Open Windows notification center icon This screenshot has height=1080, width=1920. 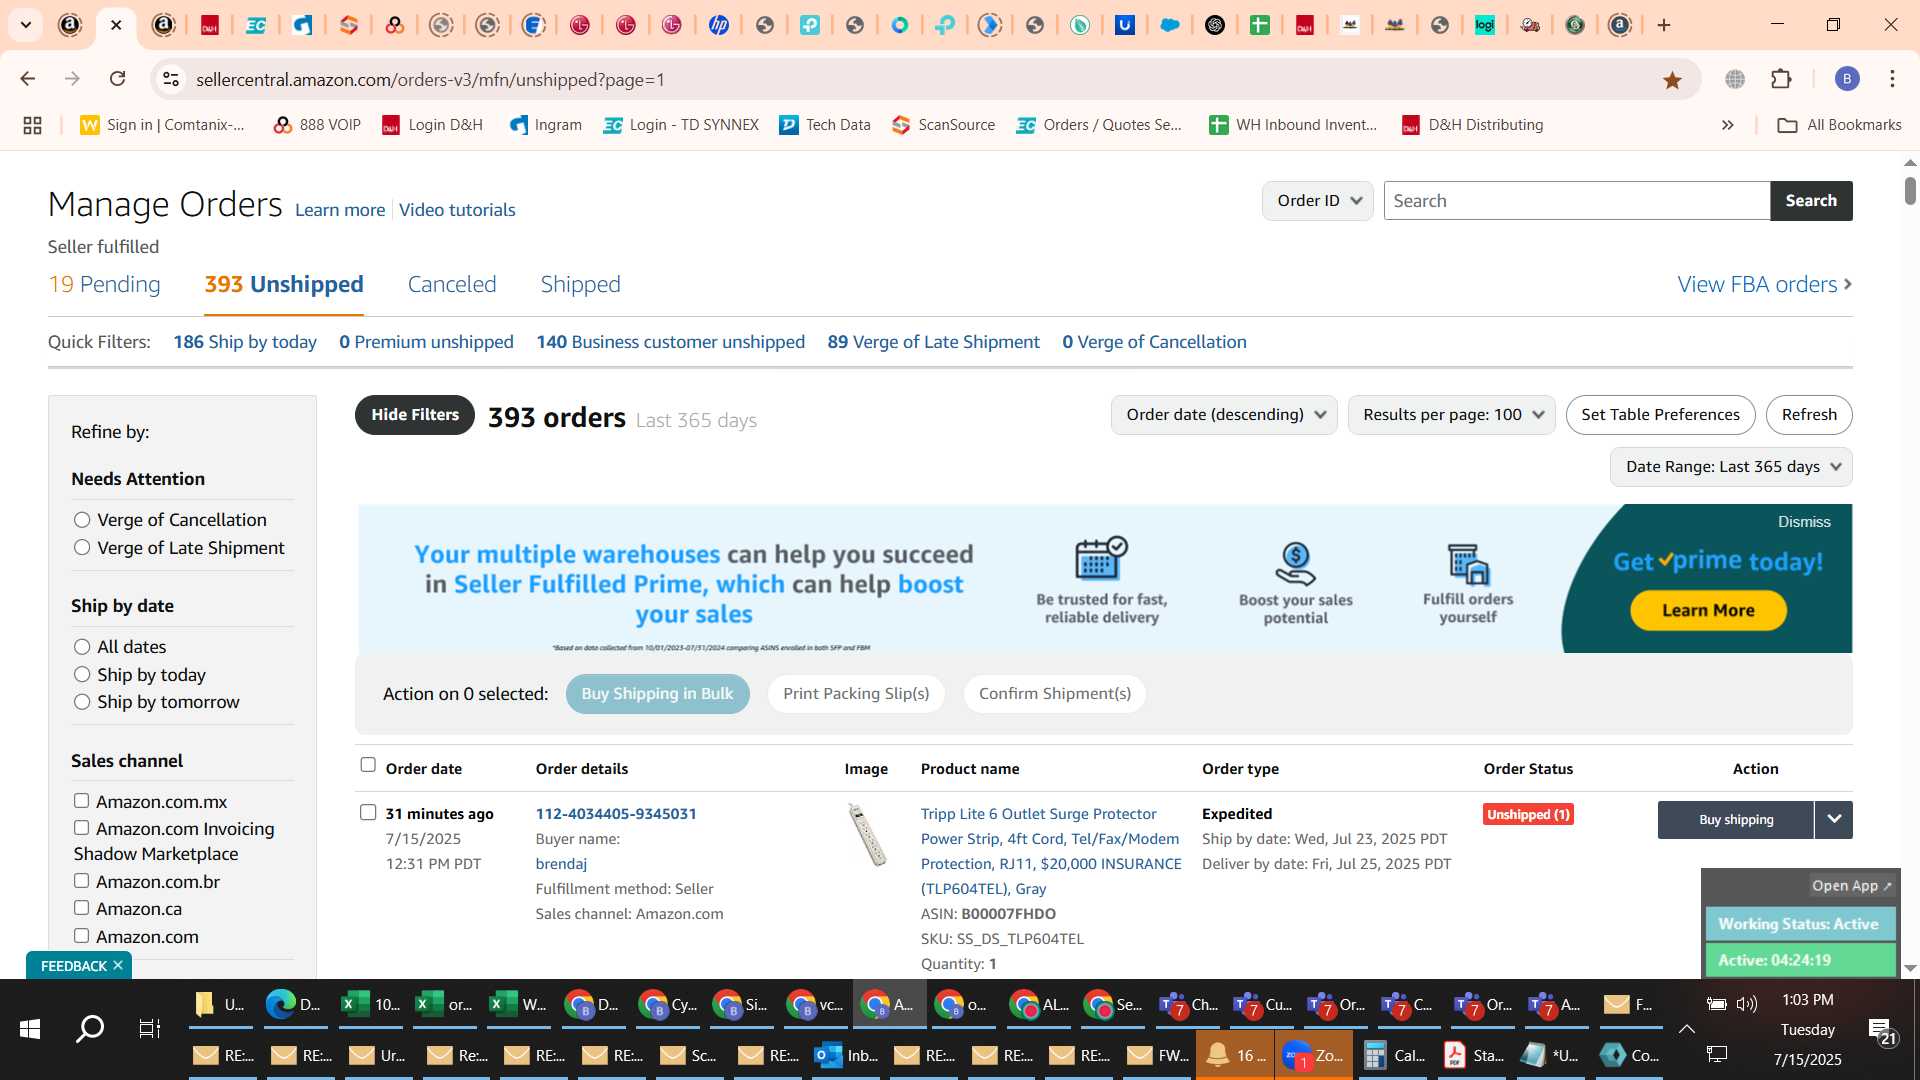pyautogui.click(x=1881, y=1030)
